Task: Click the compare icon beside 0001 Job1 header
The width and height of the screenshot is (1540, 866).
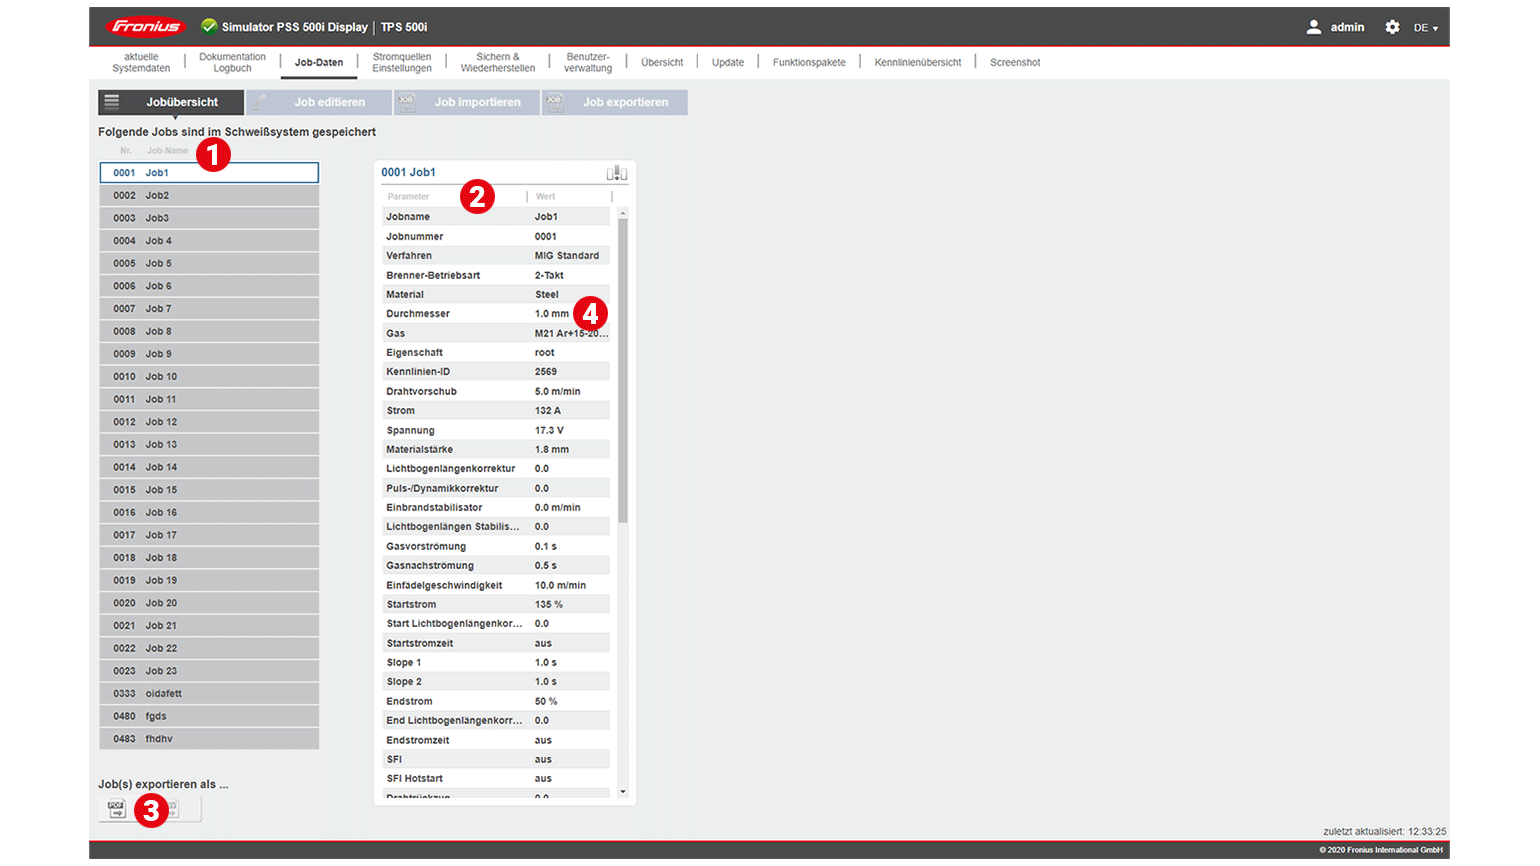Action: coord(616,173)
